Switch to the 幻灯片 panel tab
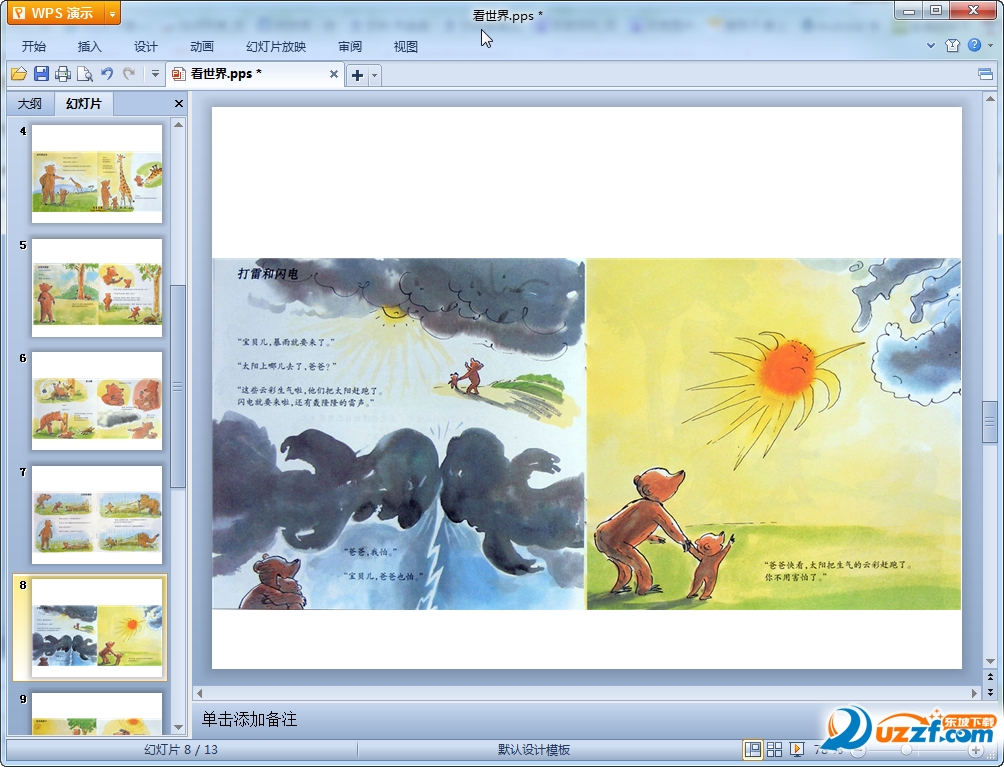The height and width of the screenshot is (767, 1004). (x=83, y=104)
